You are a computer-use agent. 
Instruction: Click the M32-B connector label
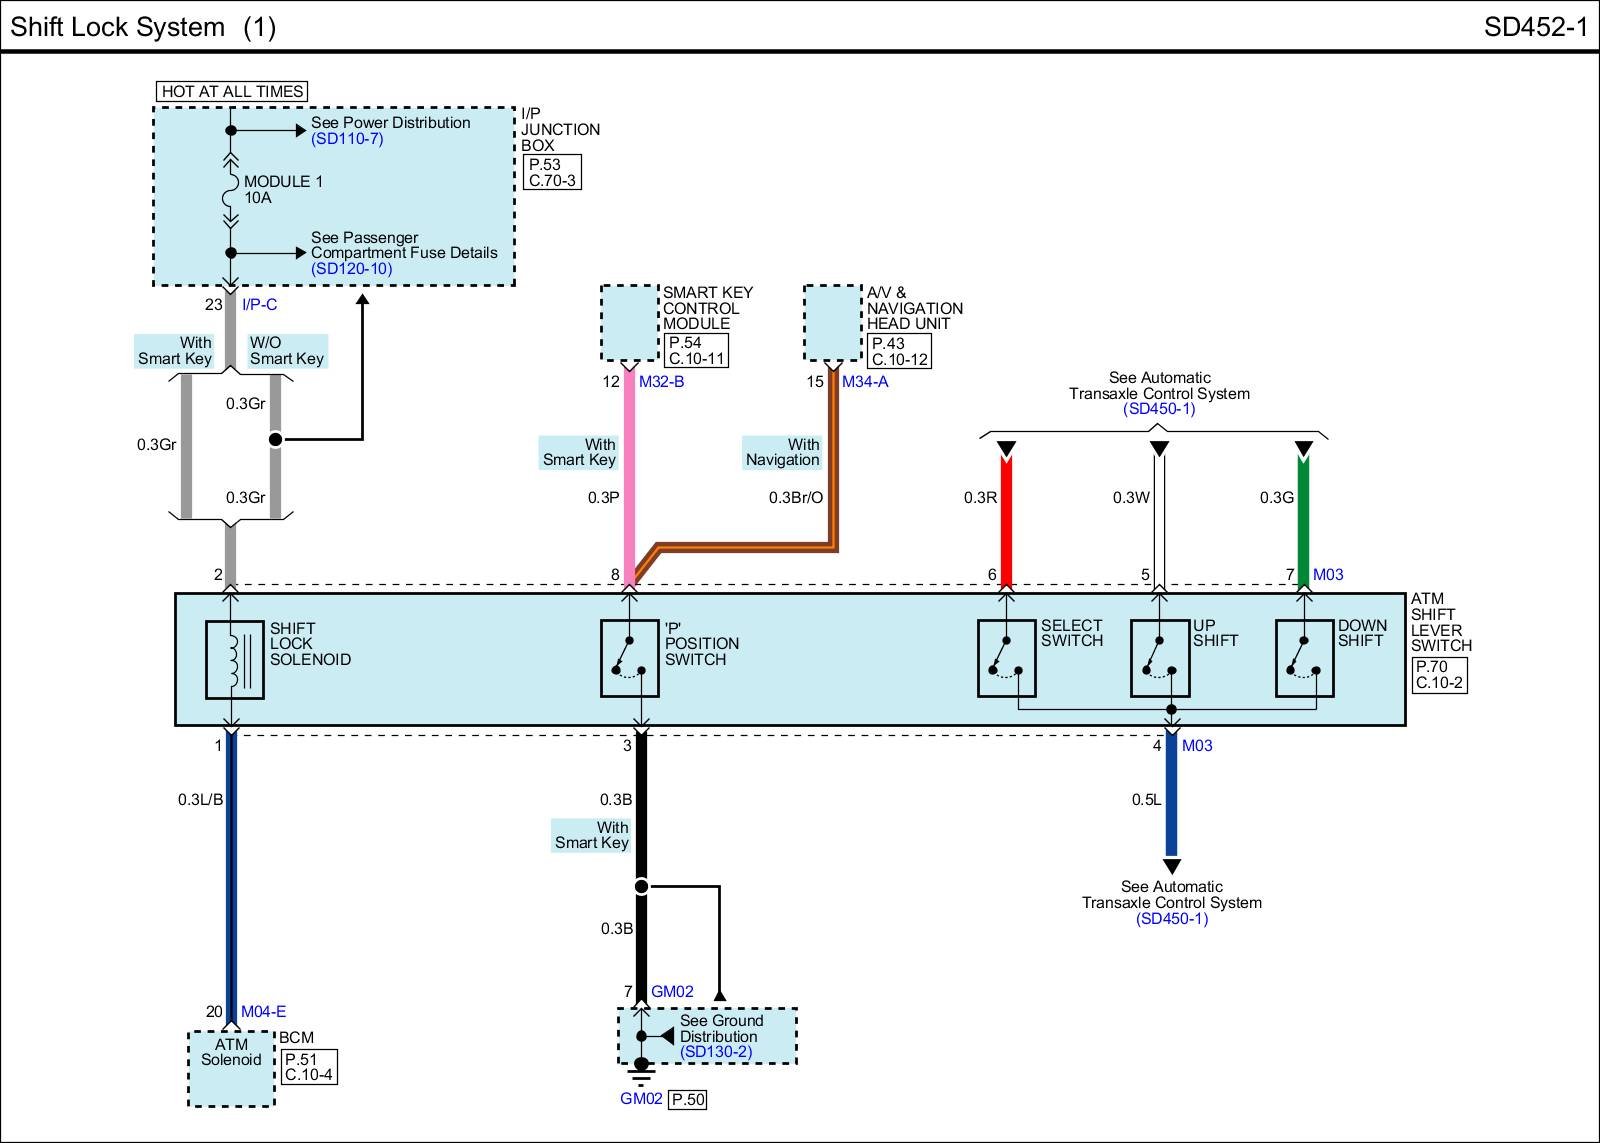(661, 382)
